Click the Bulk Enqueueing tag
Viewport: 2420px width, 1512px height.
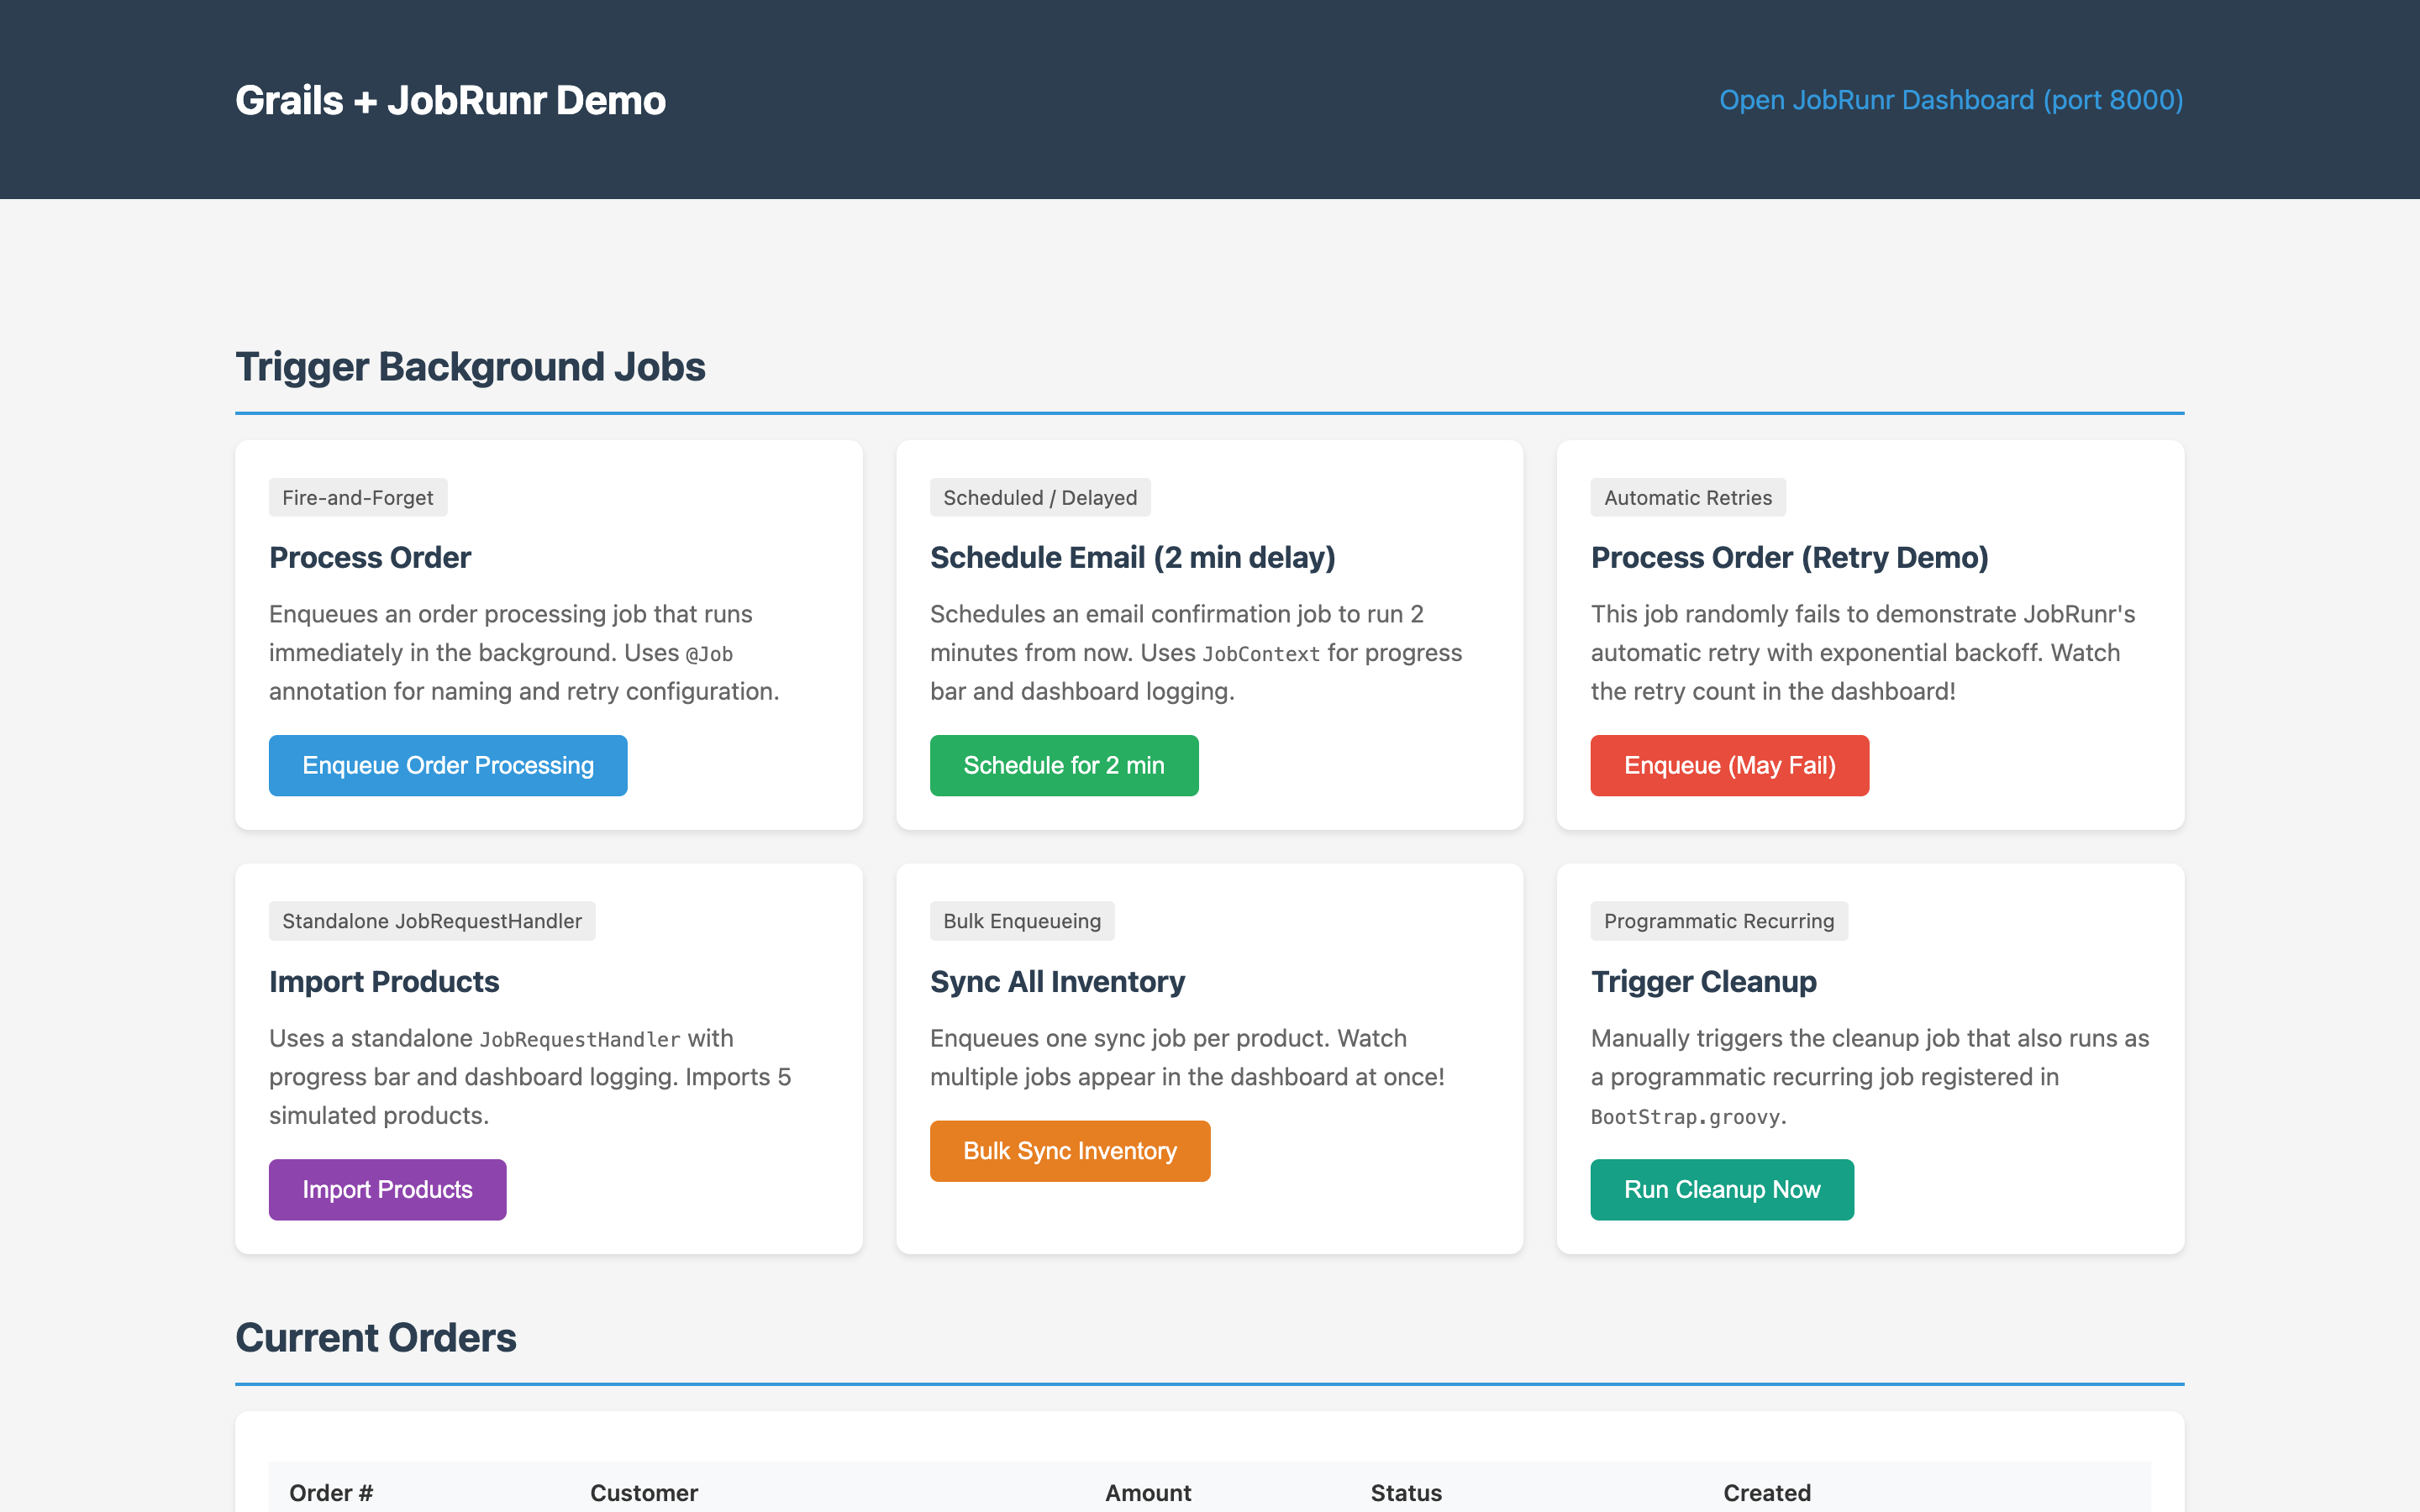1022,921
